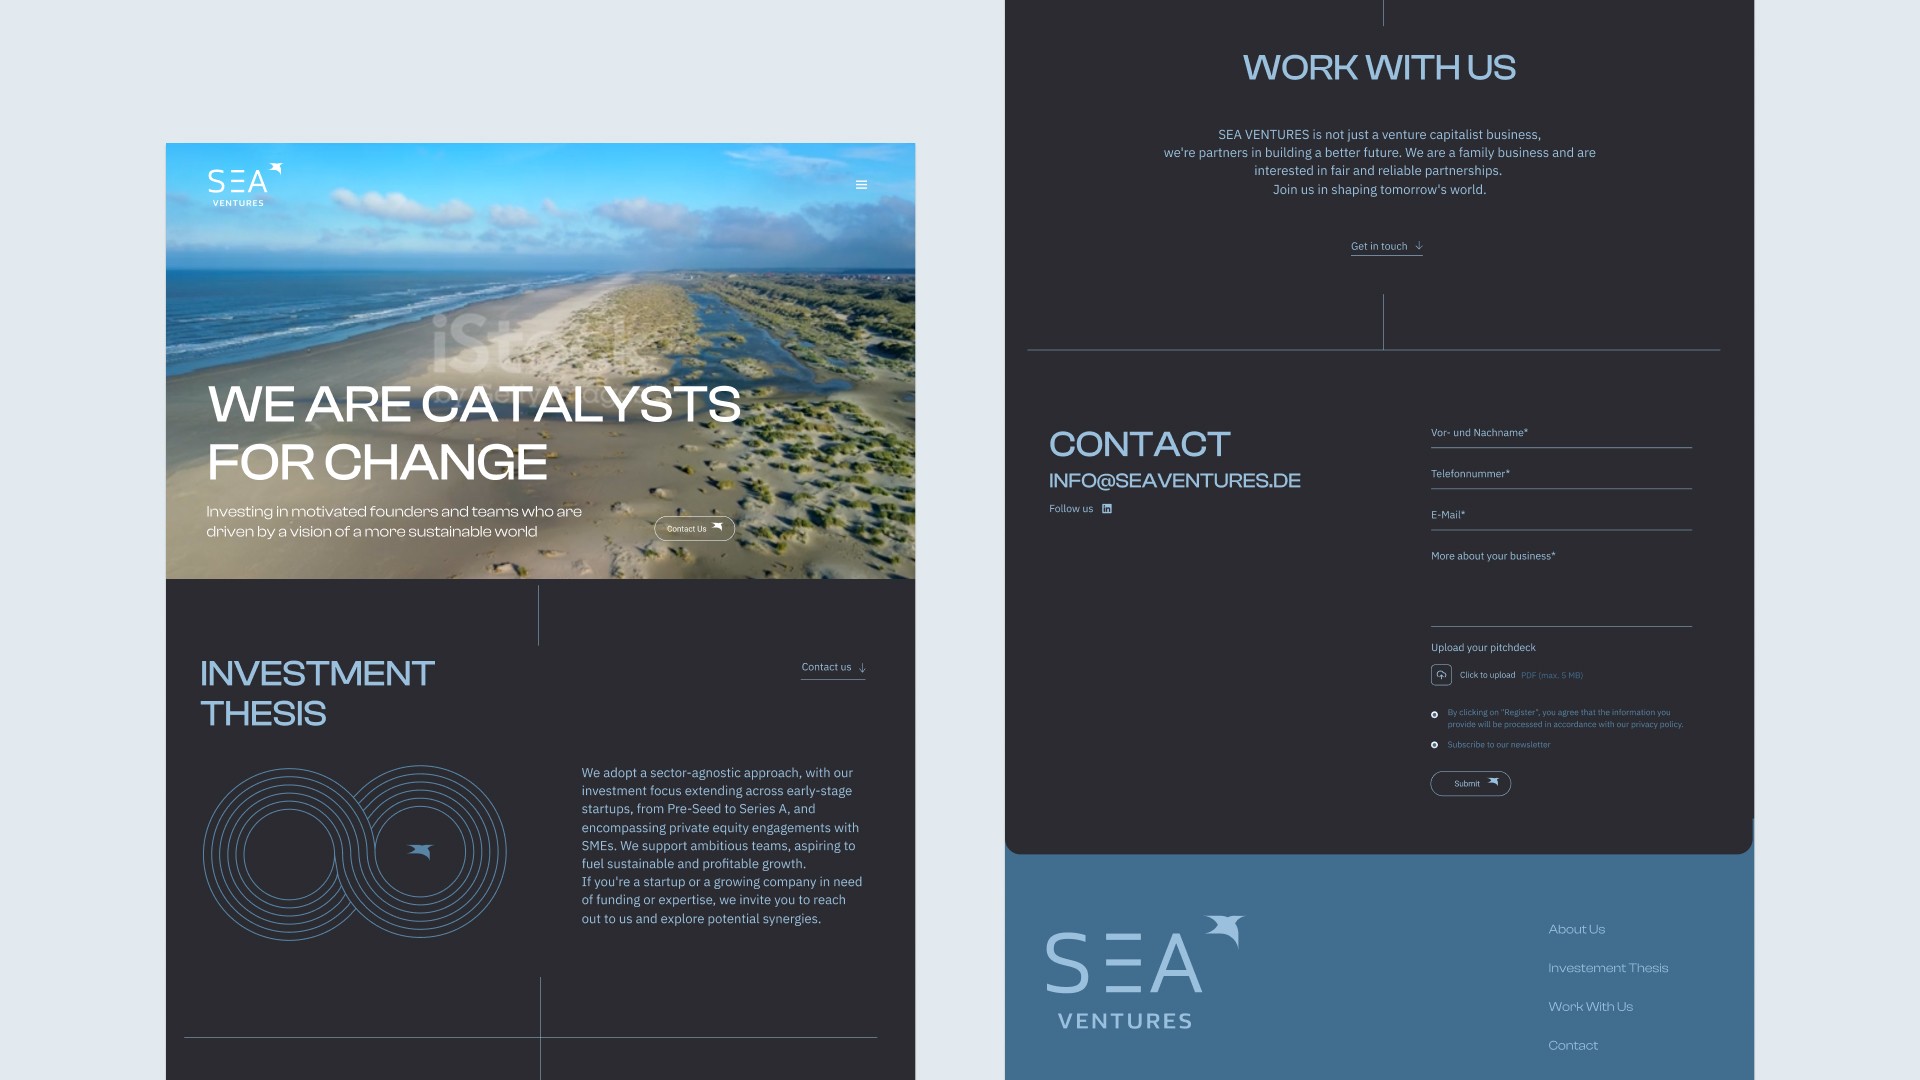The width and height of the screenshot is (1920, 1080).
Task: Select 'Click to upload' text
Action: [x=1487, y=675]
